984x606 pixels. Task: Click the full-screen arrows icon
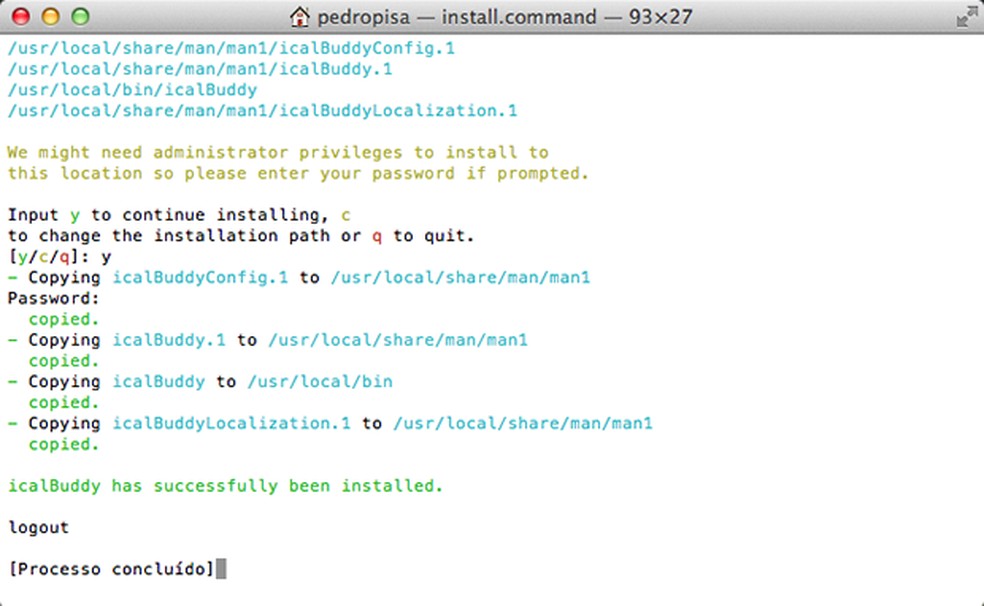click(967, 17)
